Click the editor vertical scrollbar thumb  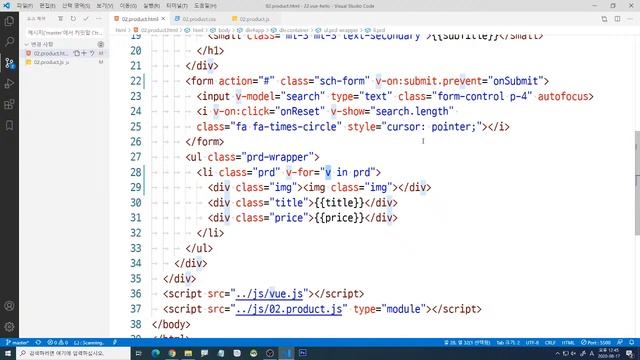coord(637,182)
